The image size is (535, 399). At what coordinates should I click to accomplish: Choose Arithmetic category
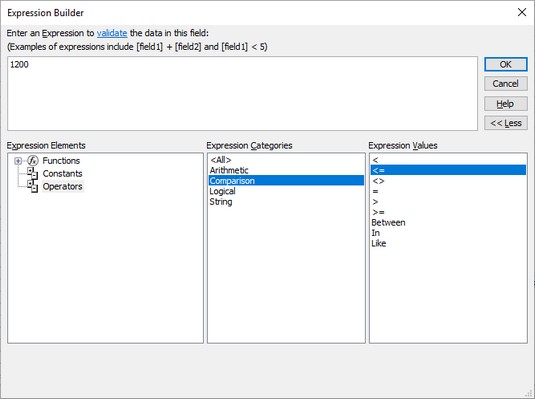point(286,170)
